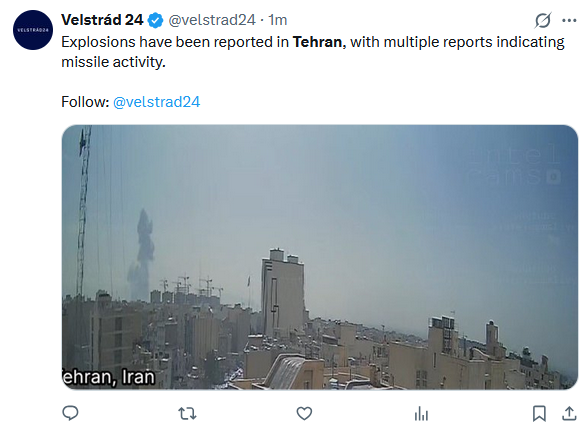Like the post with heart icon
This screenshot has height=432, width=587.
click(x=304, y=414)
